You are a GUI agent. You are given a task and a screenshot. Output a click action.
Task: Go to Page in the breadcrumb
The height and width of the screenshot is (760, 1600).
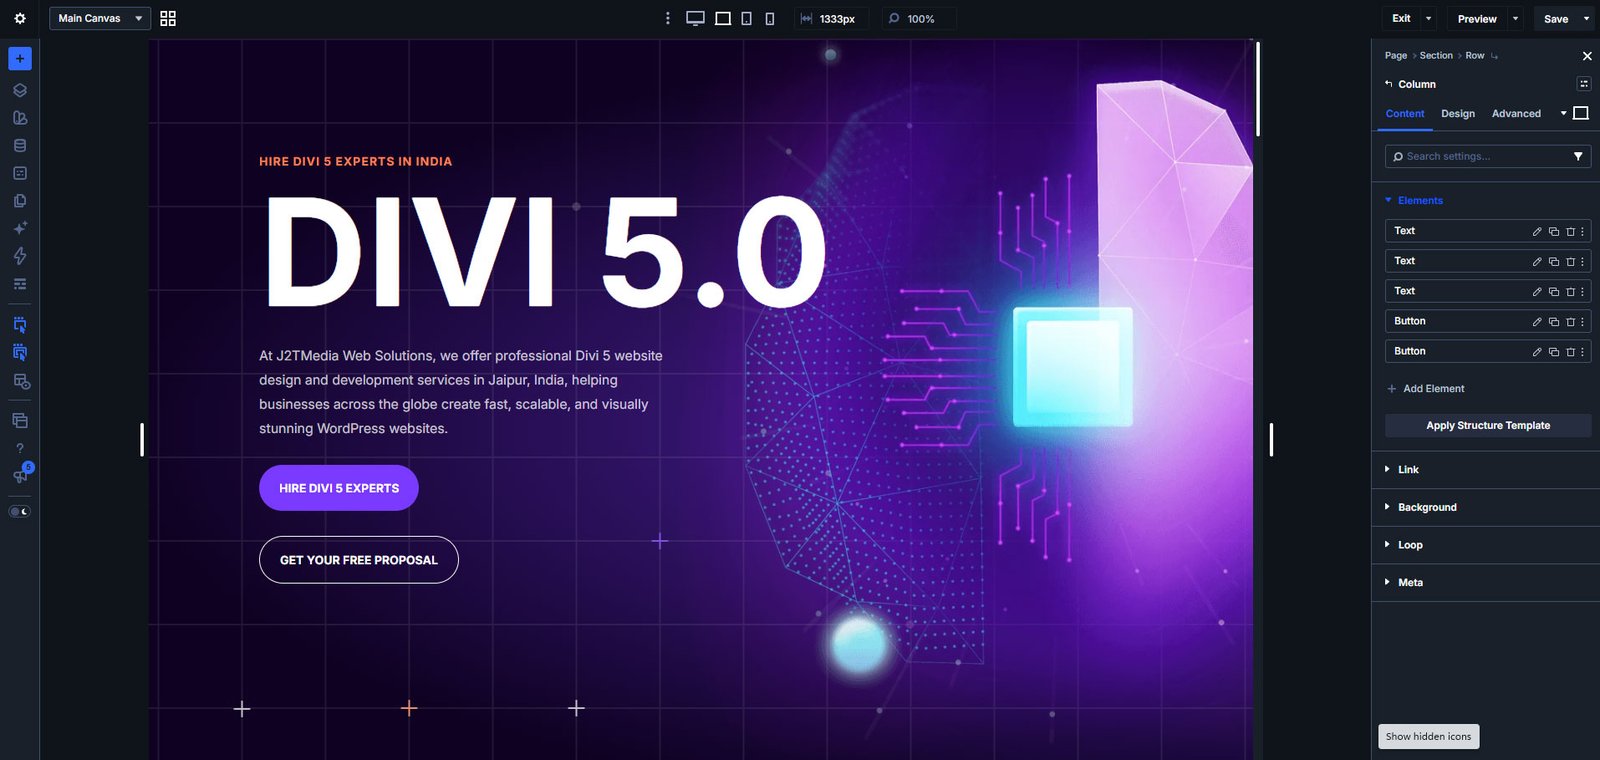[x=1396, y=56]
